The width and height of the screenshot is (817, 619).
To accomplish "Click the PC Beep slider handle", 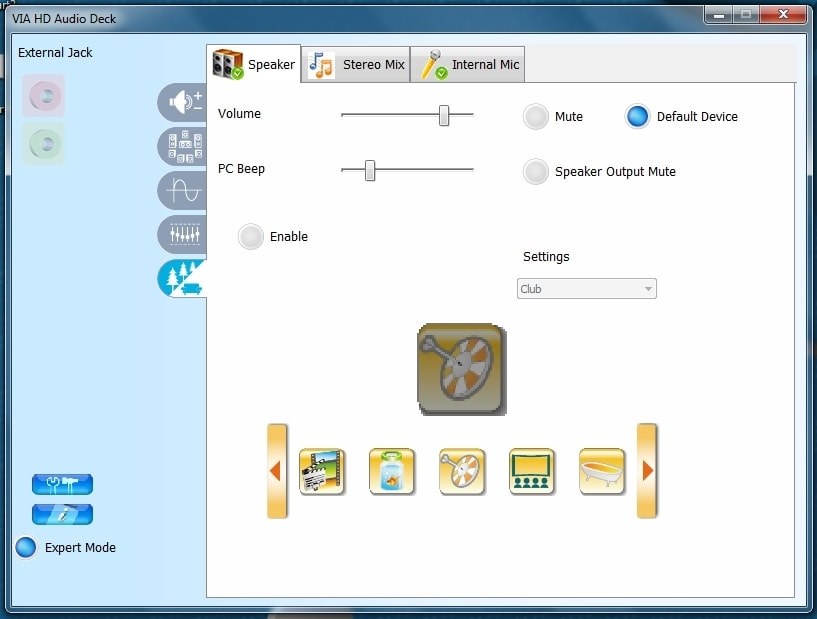I will (369, 170).
